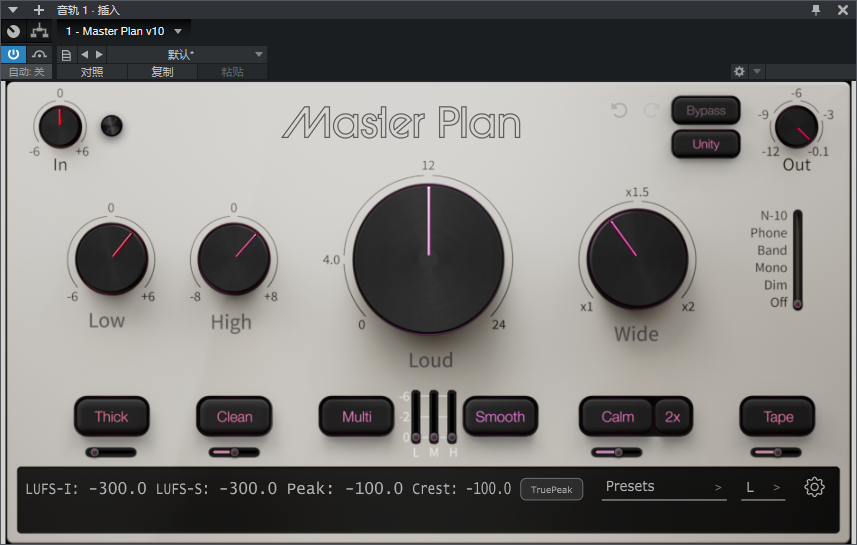Click the High knob
The image size is (857, 545).
point(234,259)
